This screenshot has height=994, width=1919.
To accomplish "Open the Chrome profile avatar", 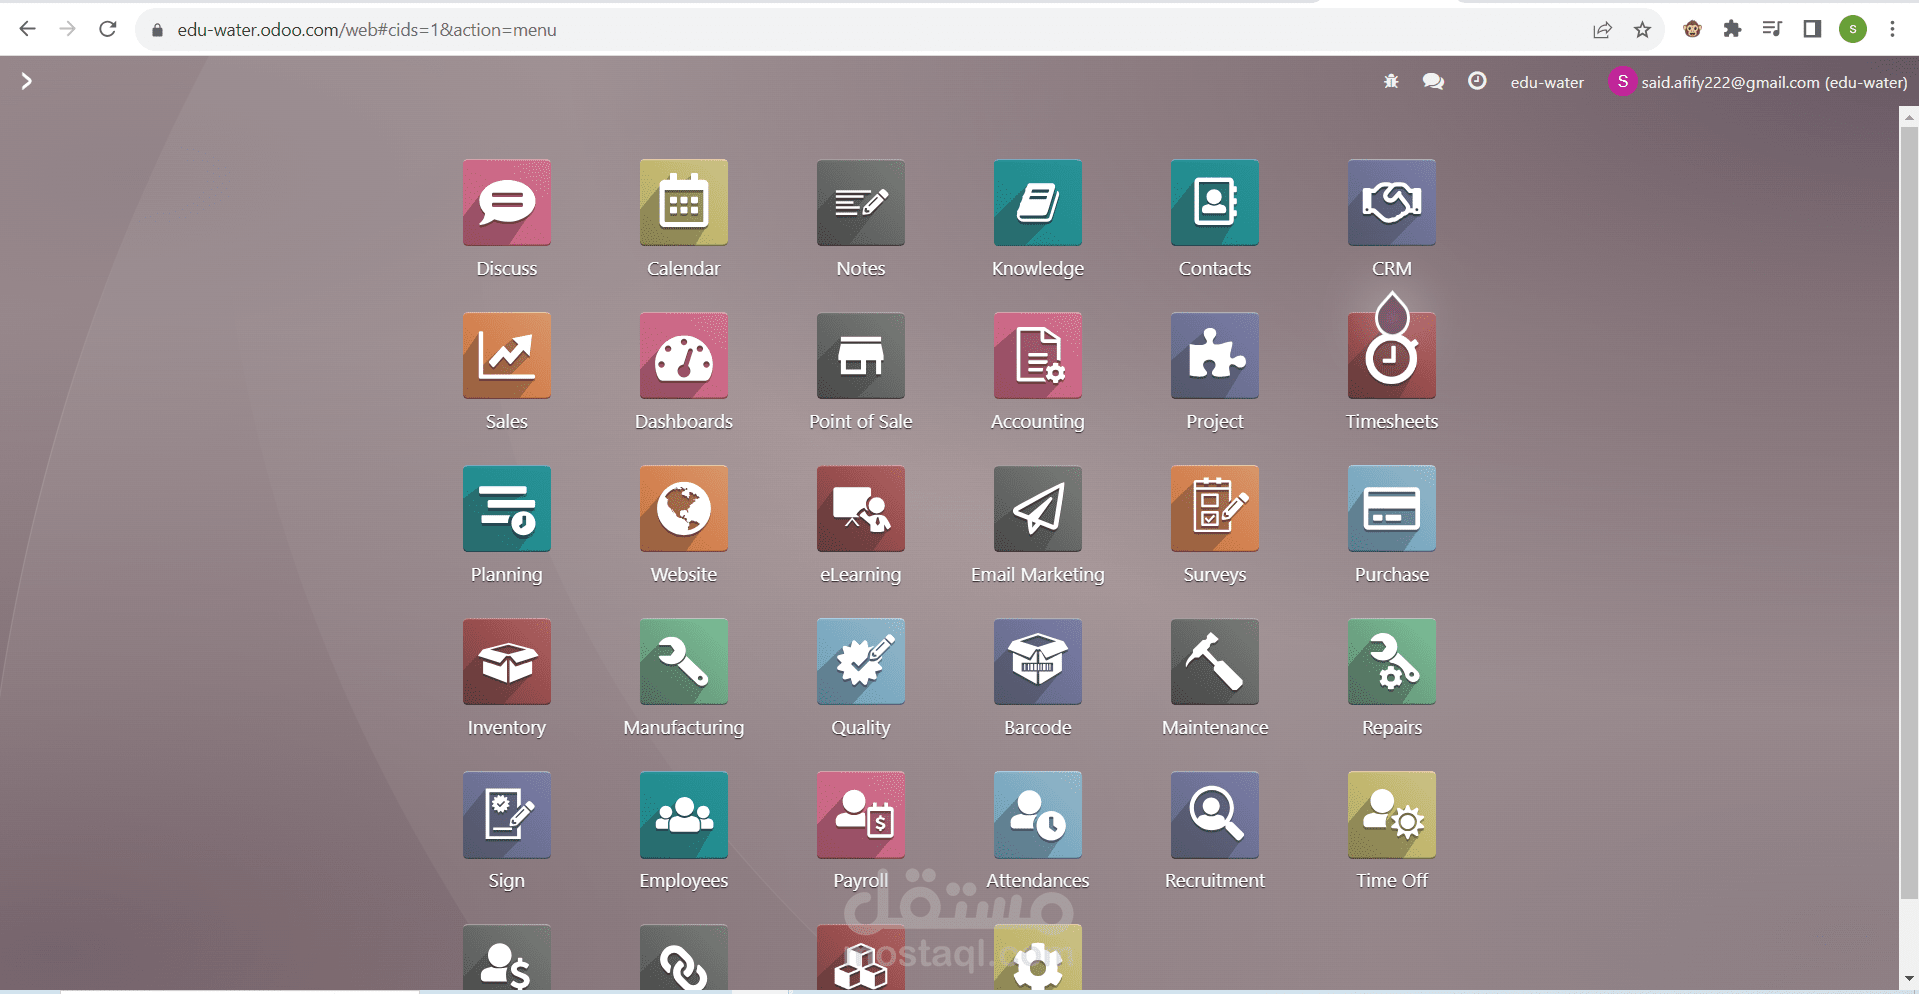I will click(x=1853, y=29).
